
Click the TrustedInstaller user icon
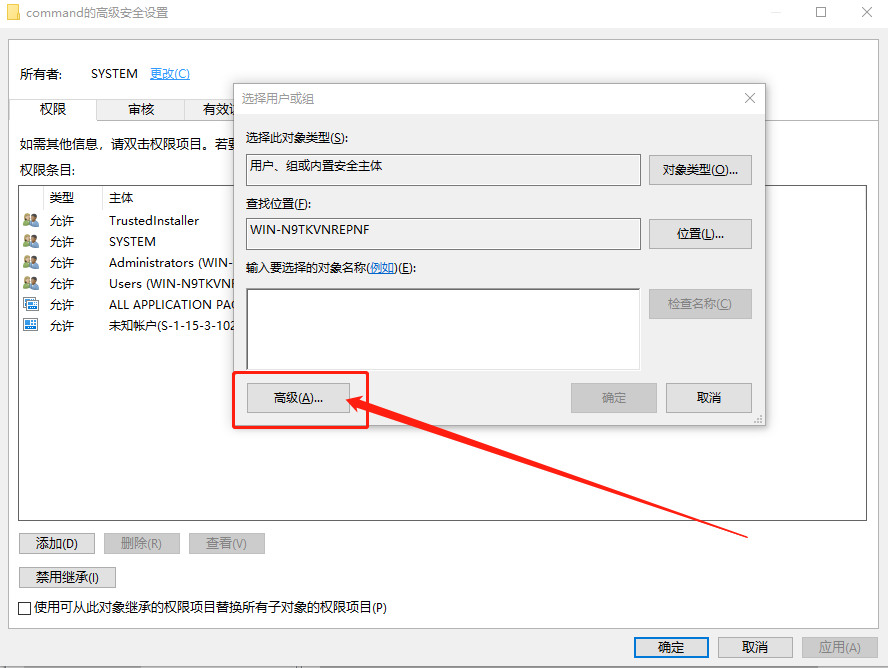(30, 220)
